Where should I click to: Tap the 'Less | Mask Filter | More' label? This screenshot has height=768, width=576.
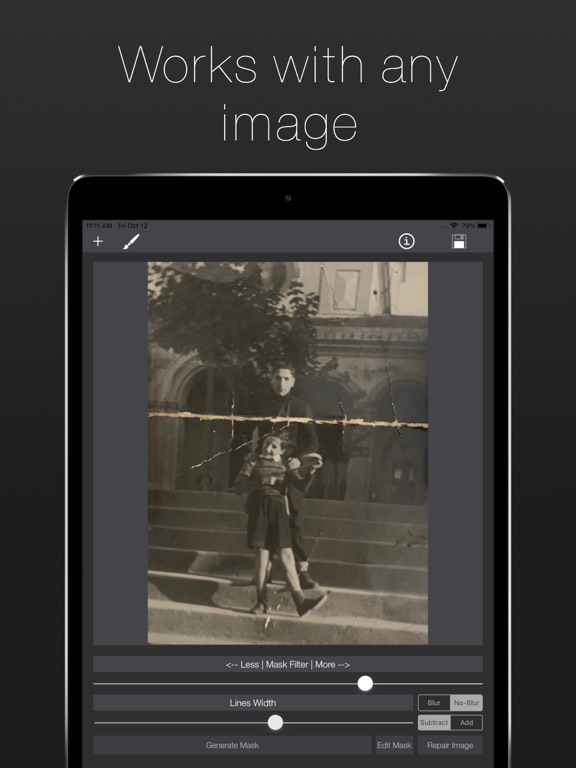288,664
